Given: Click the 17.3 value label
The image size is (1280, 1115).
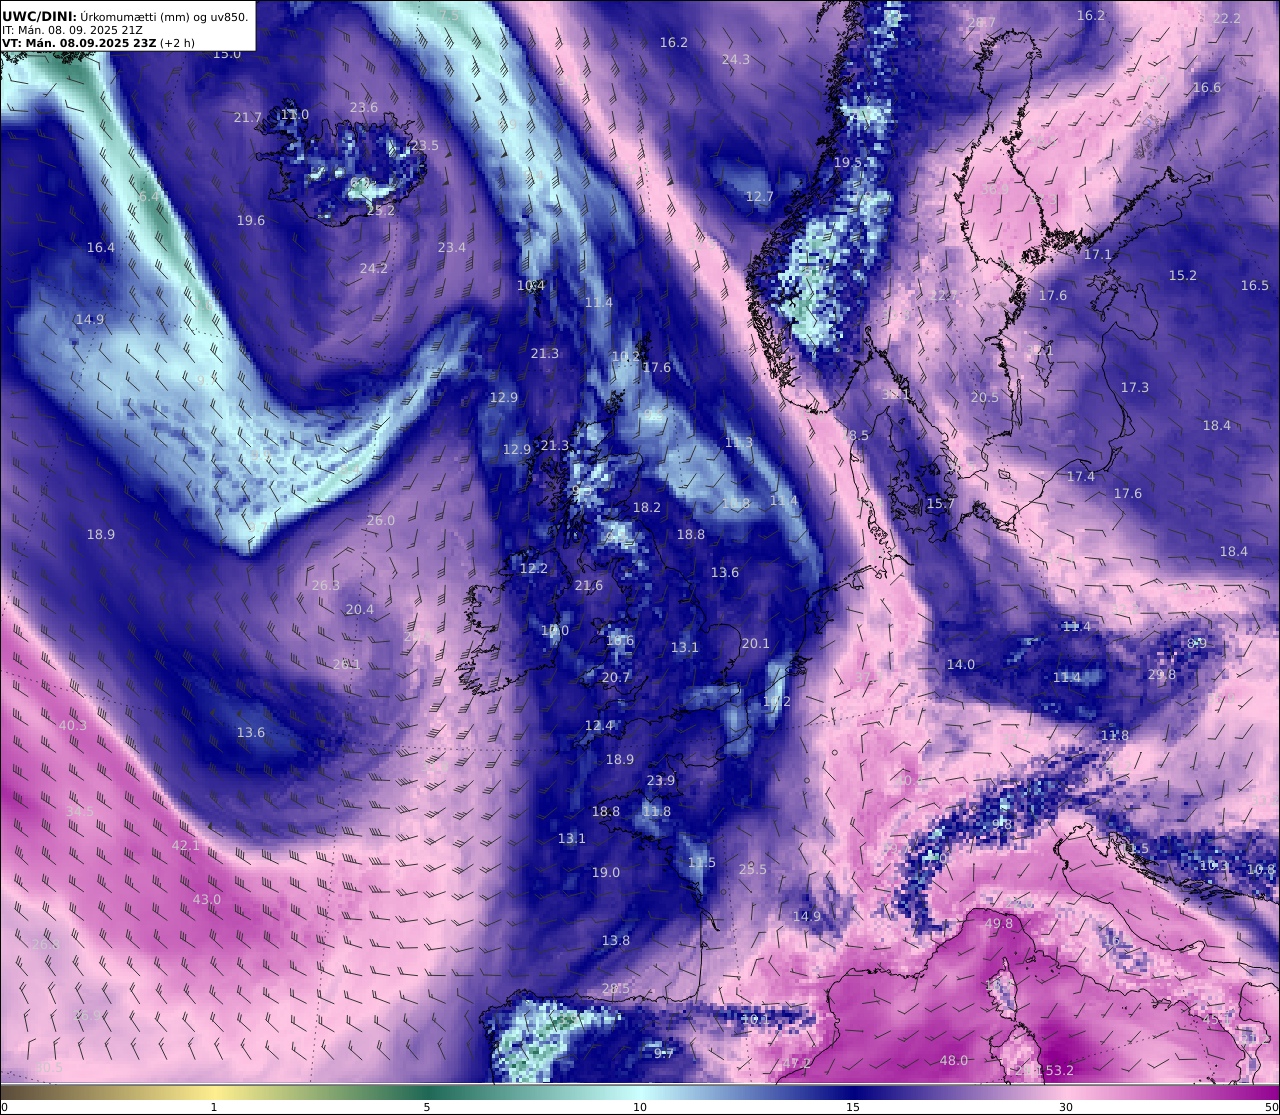Looking at the screenshot, I should click(x=1135, y=388).
